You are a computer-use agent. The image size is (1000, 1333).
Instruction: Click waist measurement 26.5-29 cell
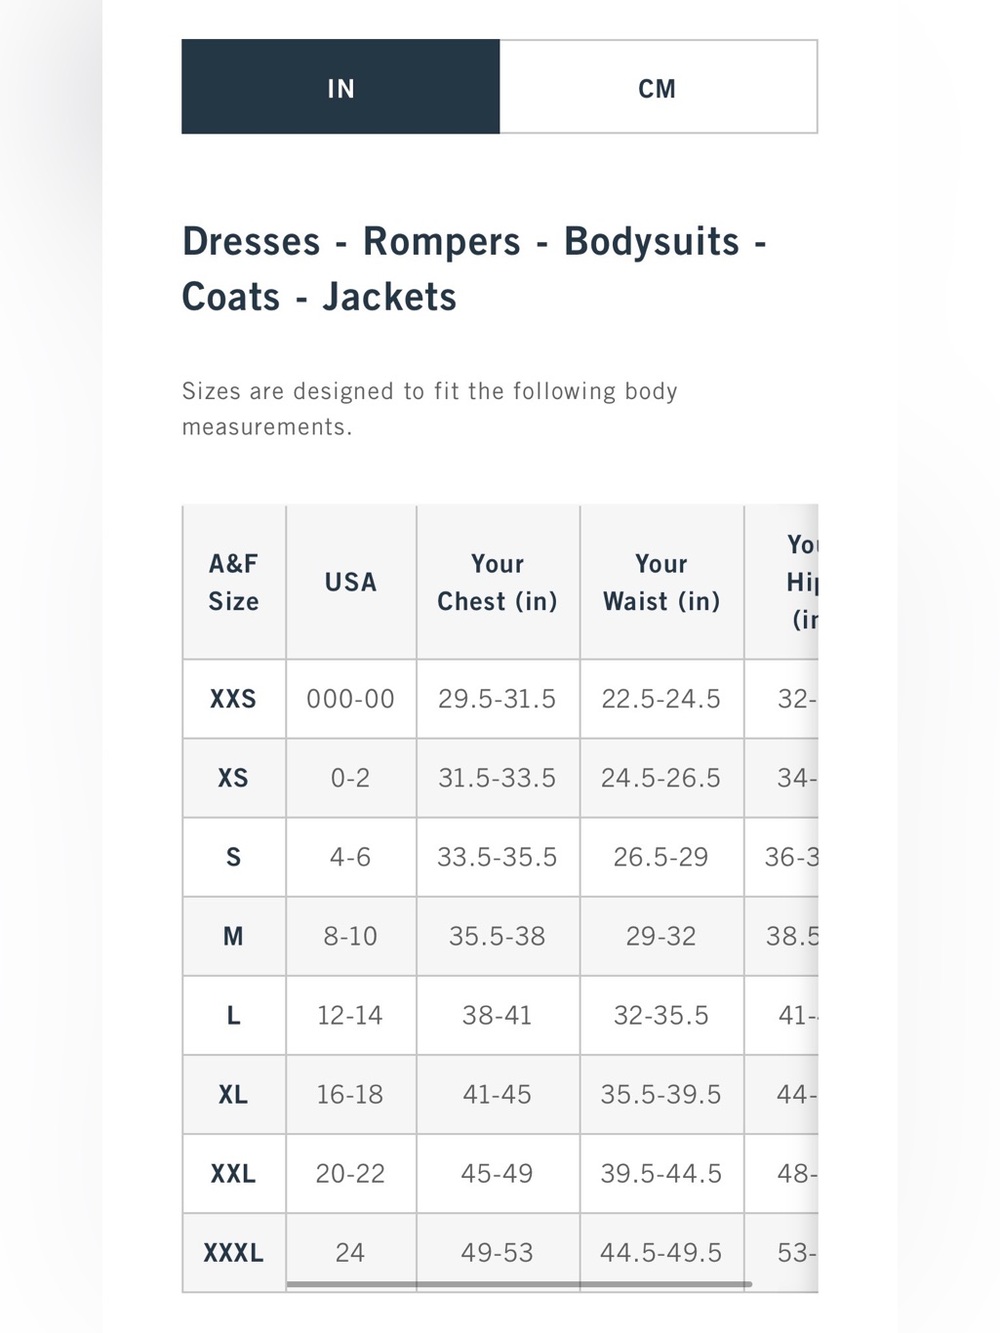(661, 857)
